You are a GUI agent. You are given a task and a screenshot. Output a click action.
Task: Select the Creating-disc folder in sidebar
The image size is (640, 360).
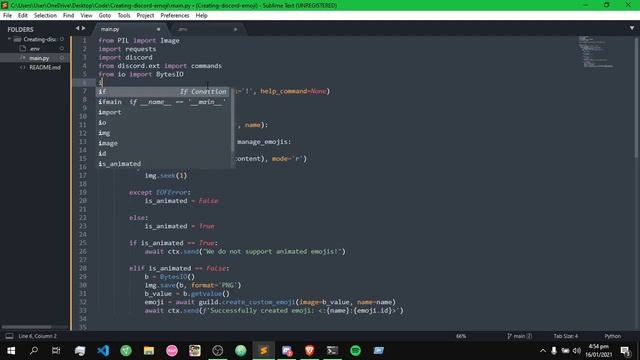(x=40, y=39)
